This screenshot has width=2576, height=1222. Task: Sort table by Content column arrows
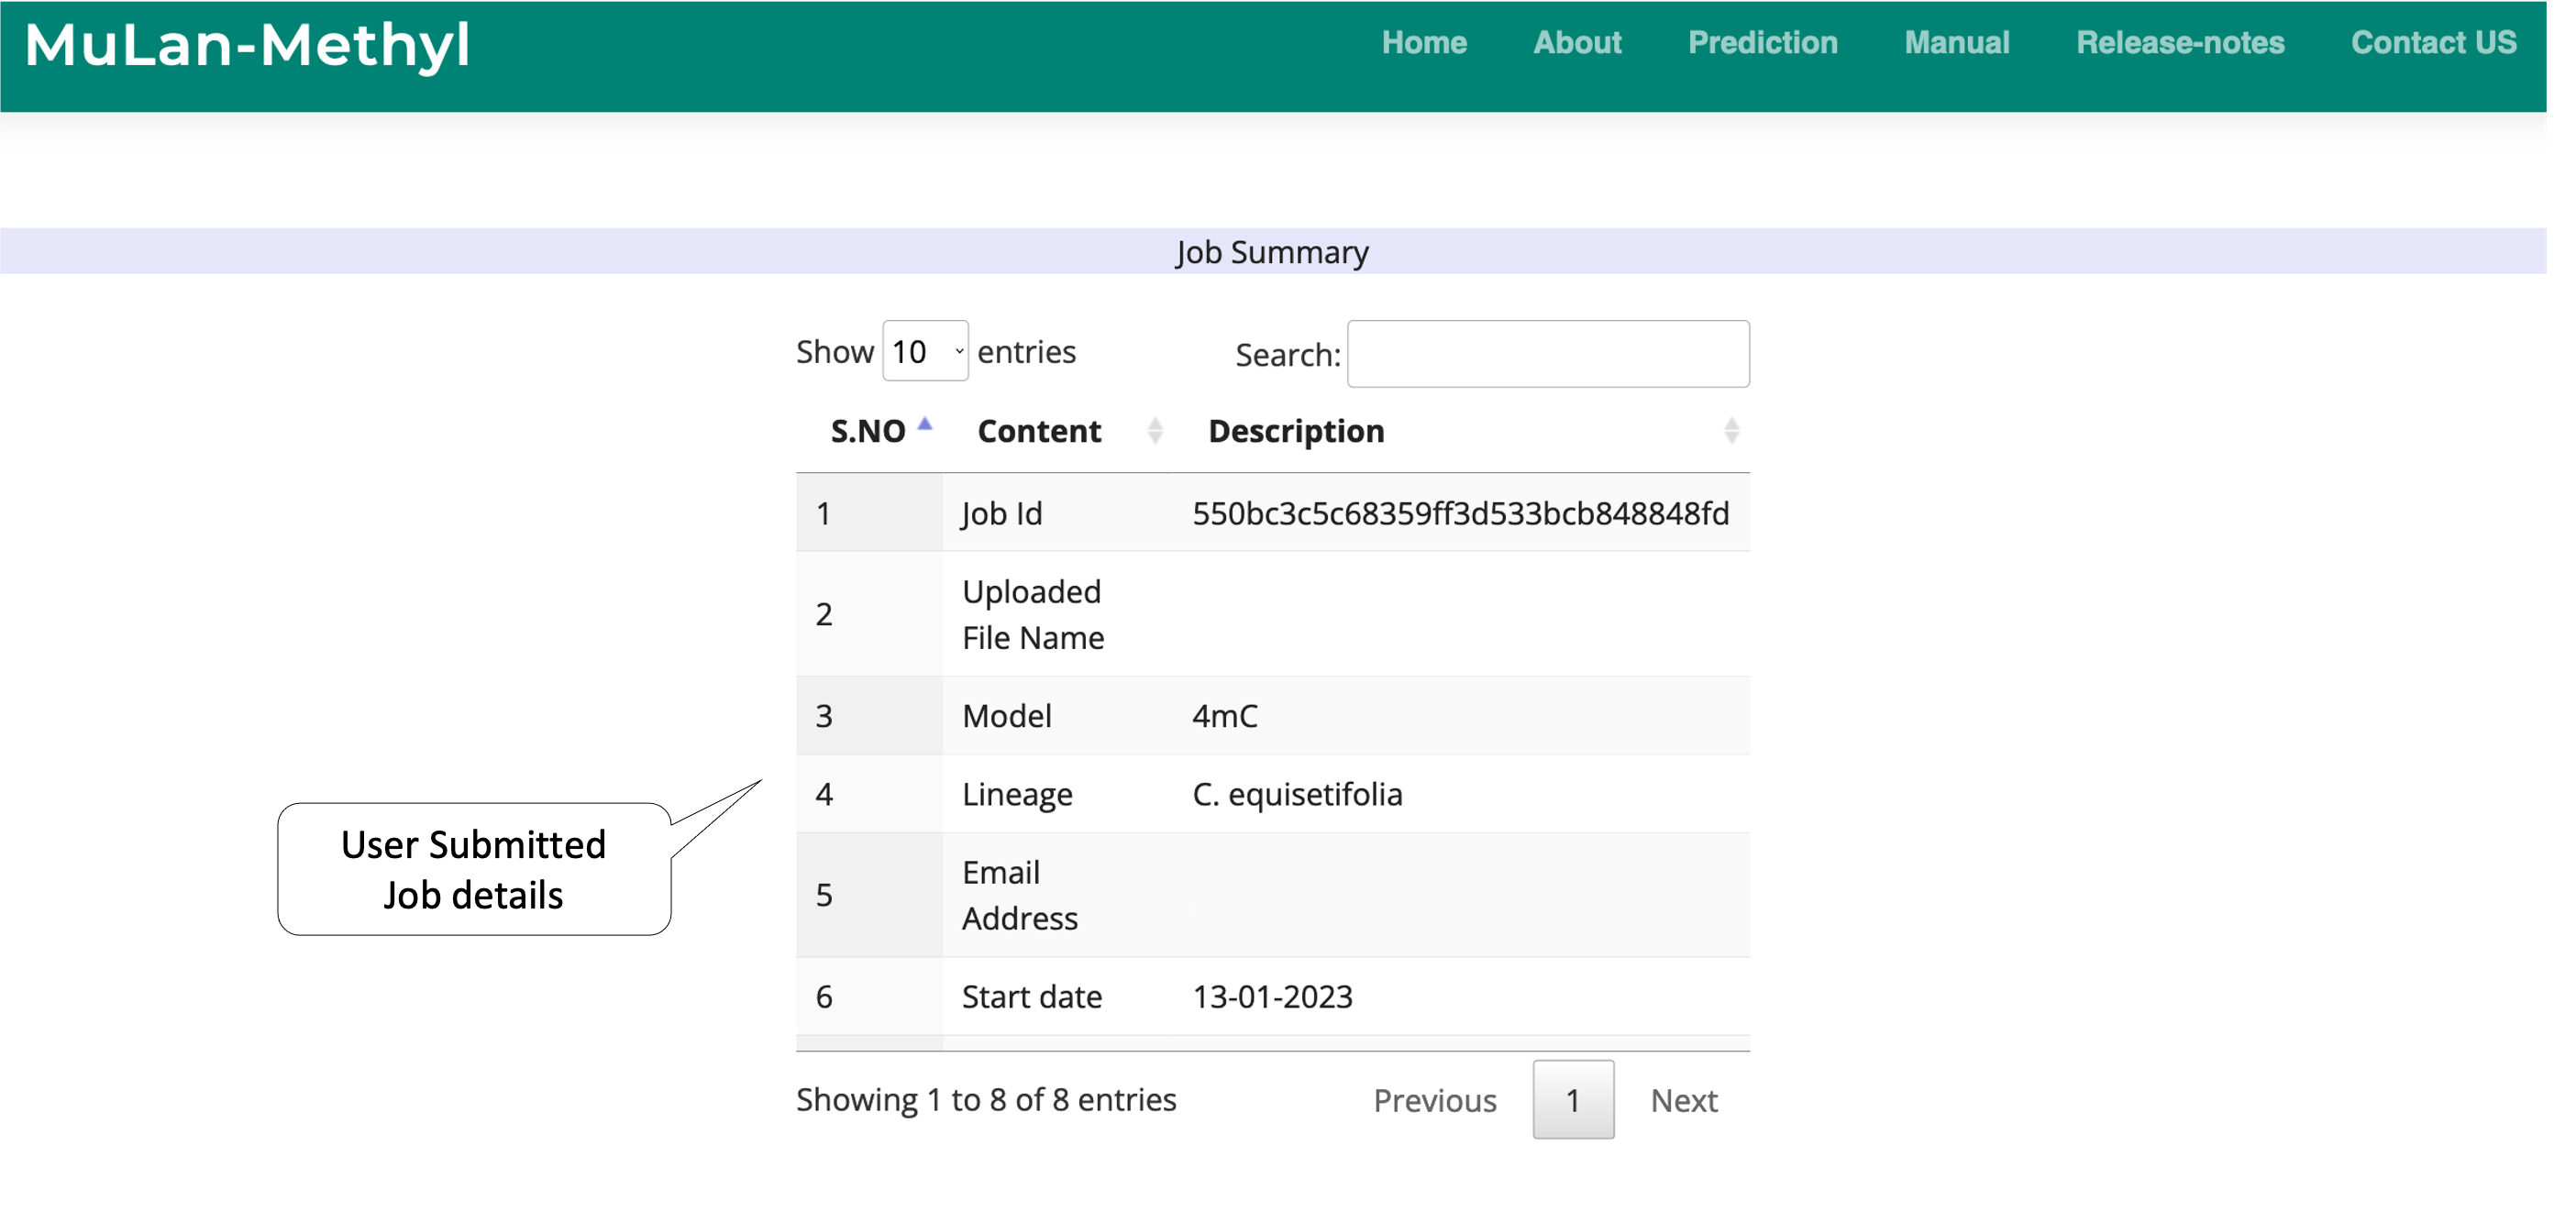(x=1155, y=431)
